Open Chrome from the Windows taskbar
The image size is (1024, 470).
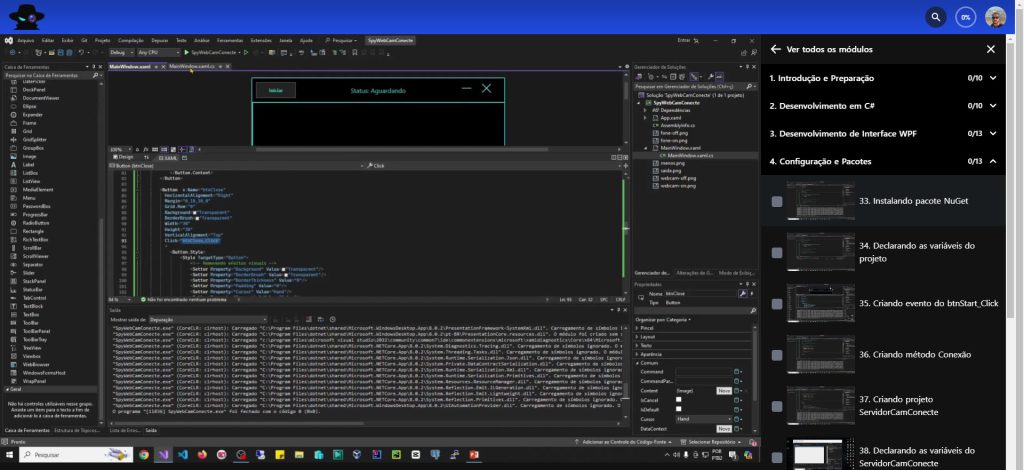coord(144,455)
